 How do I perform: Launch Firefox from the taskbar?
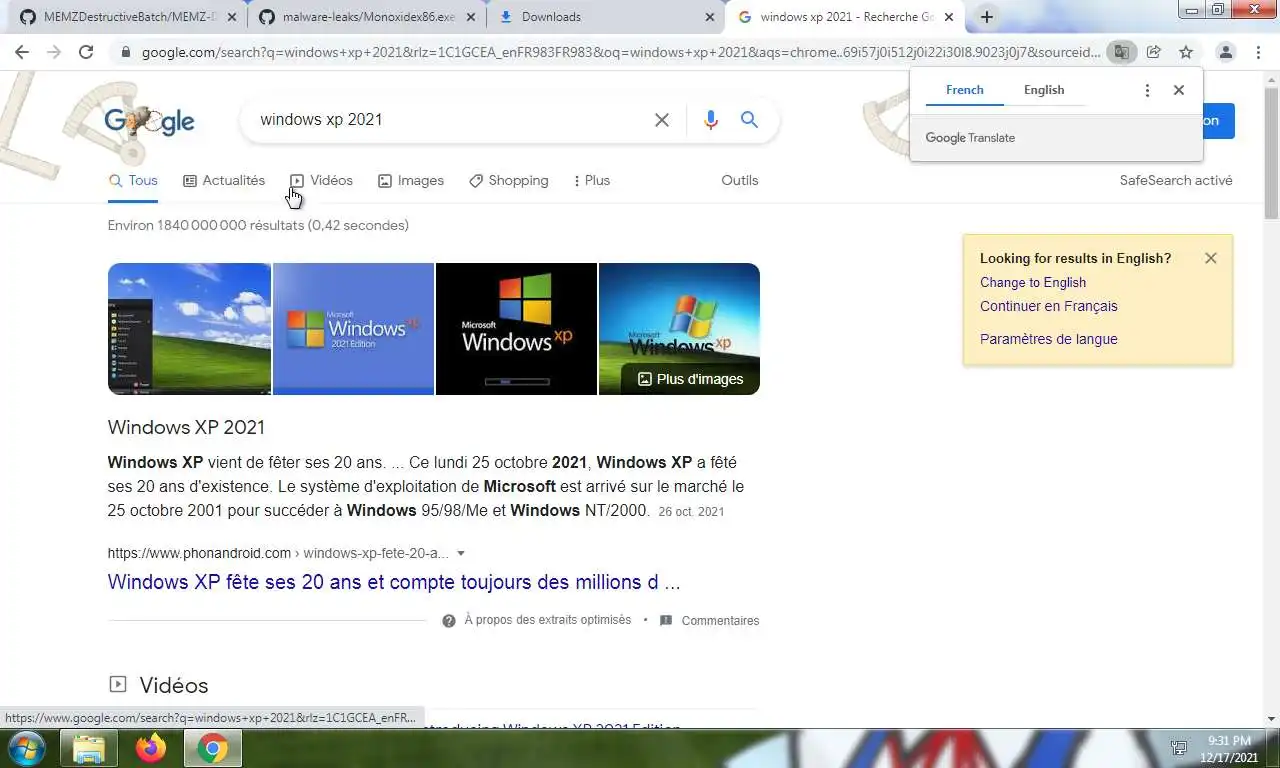[x=151, y=748]
